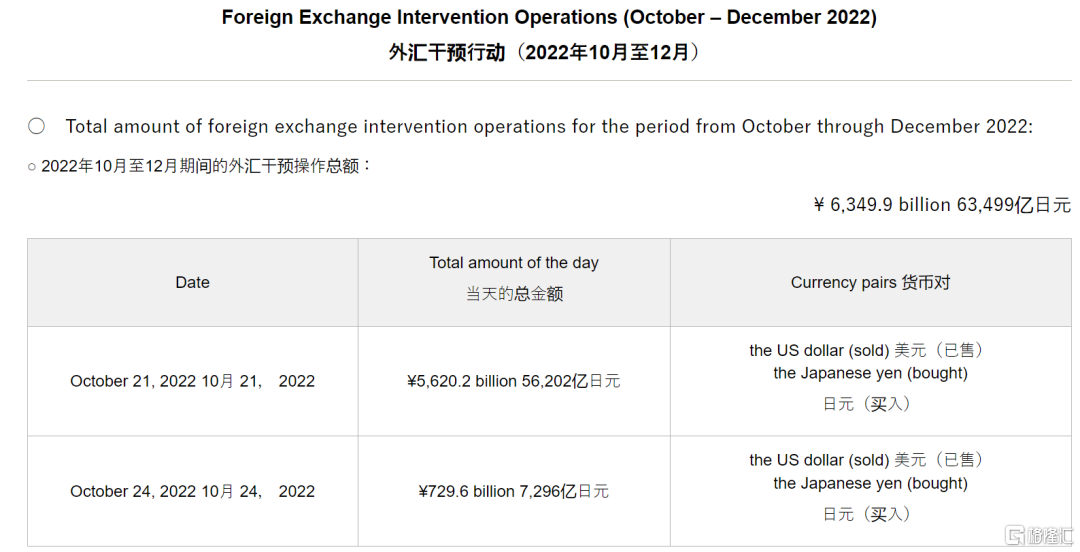This screenshot has height=552, width=1080.
Task: Click the "Total amount of the day" header
Action: click(x=514, y=263)
